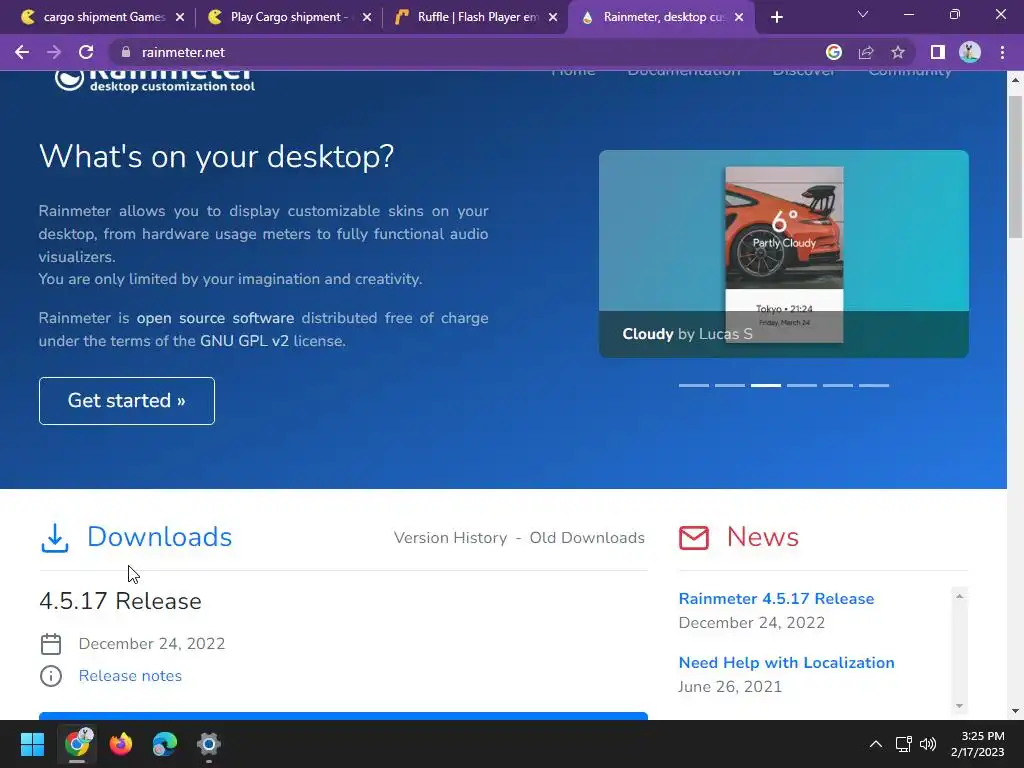Bookmark this page with the star icon
This screenshot has width=1024, height=768.
pyautogui.click(x=898, y=52)
